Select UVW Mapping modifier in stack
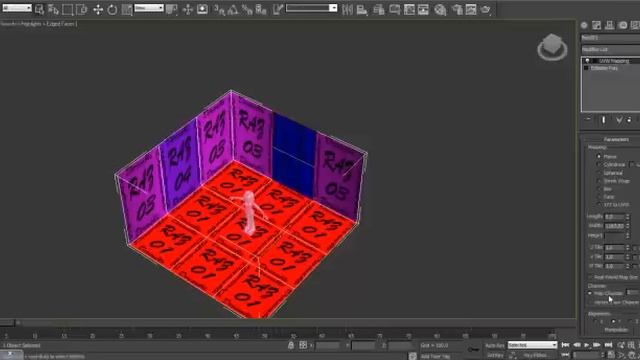 pos(614,61)
